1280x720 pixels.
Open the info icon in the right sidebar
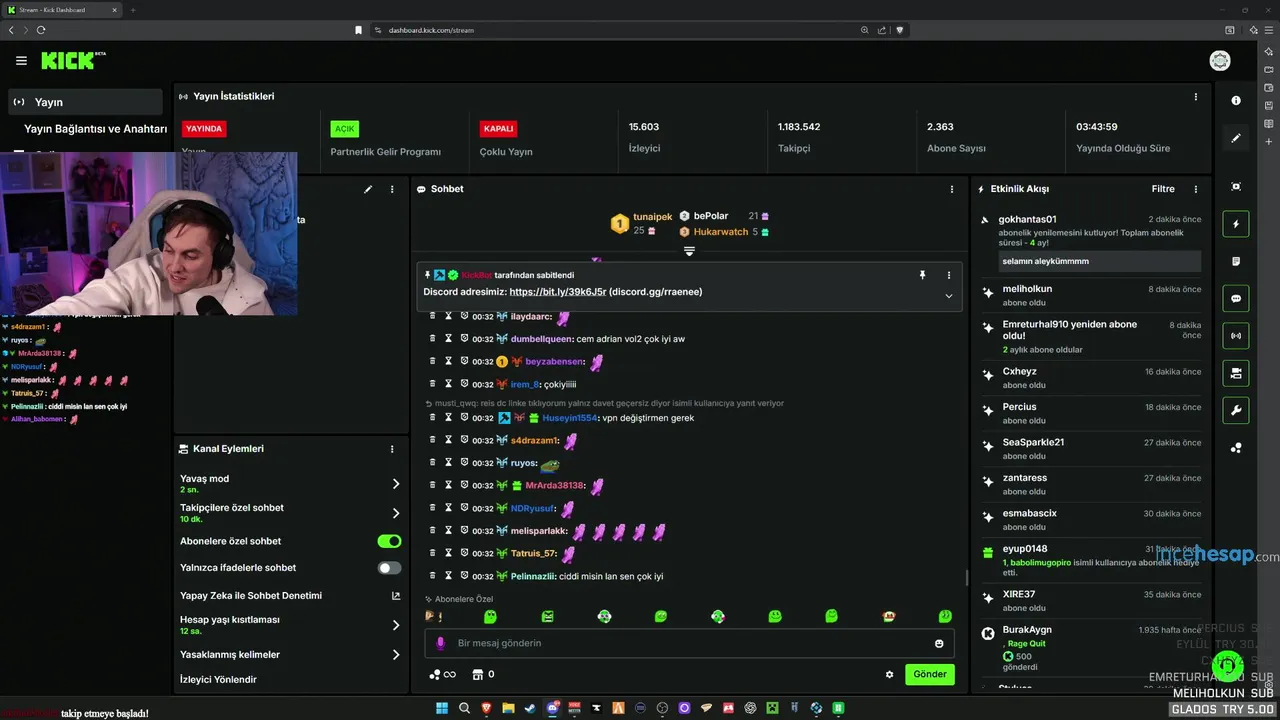(1236, 101)
